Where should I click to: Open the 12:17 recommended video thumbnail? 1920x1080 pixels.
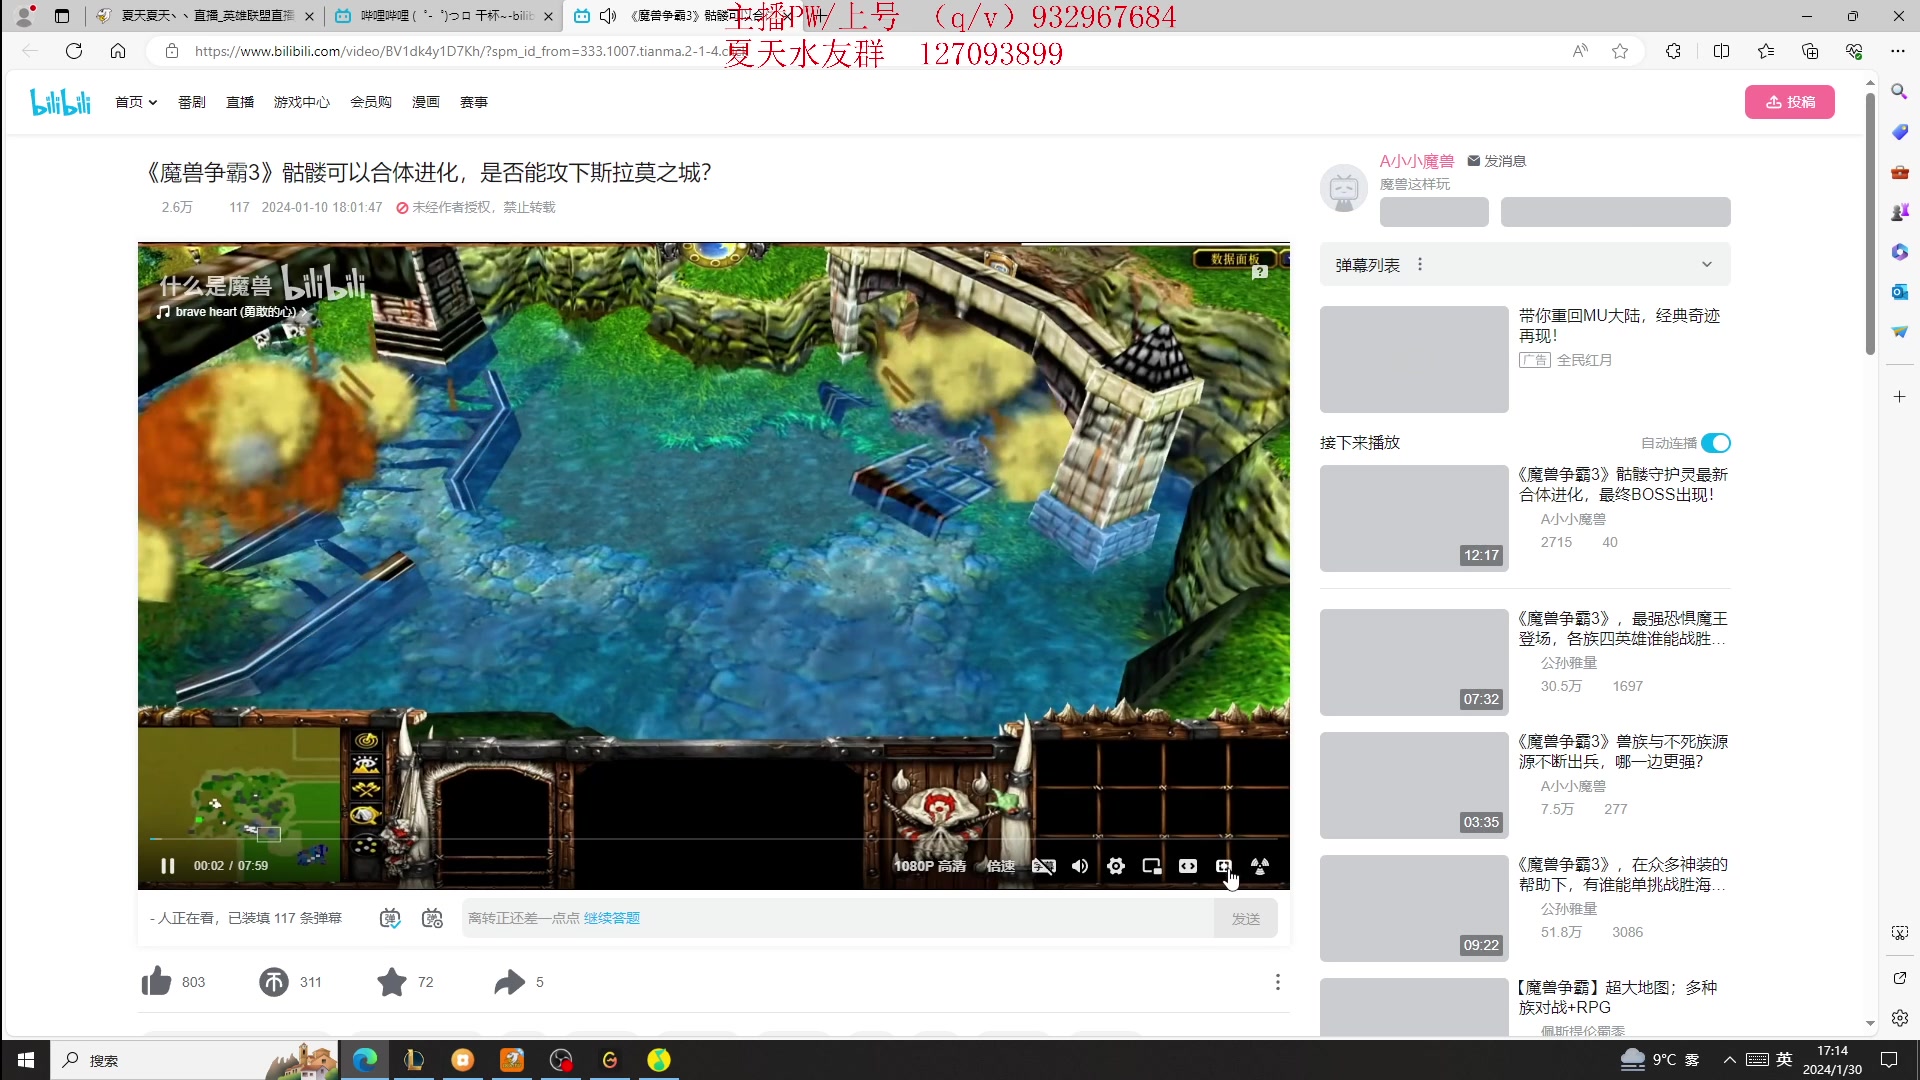coord(1413,518)
